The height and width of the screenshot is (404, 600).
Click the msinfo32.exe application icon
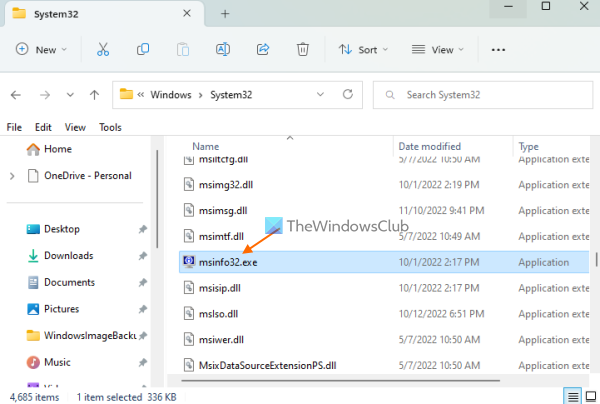(x=189, y=262)
